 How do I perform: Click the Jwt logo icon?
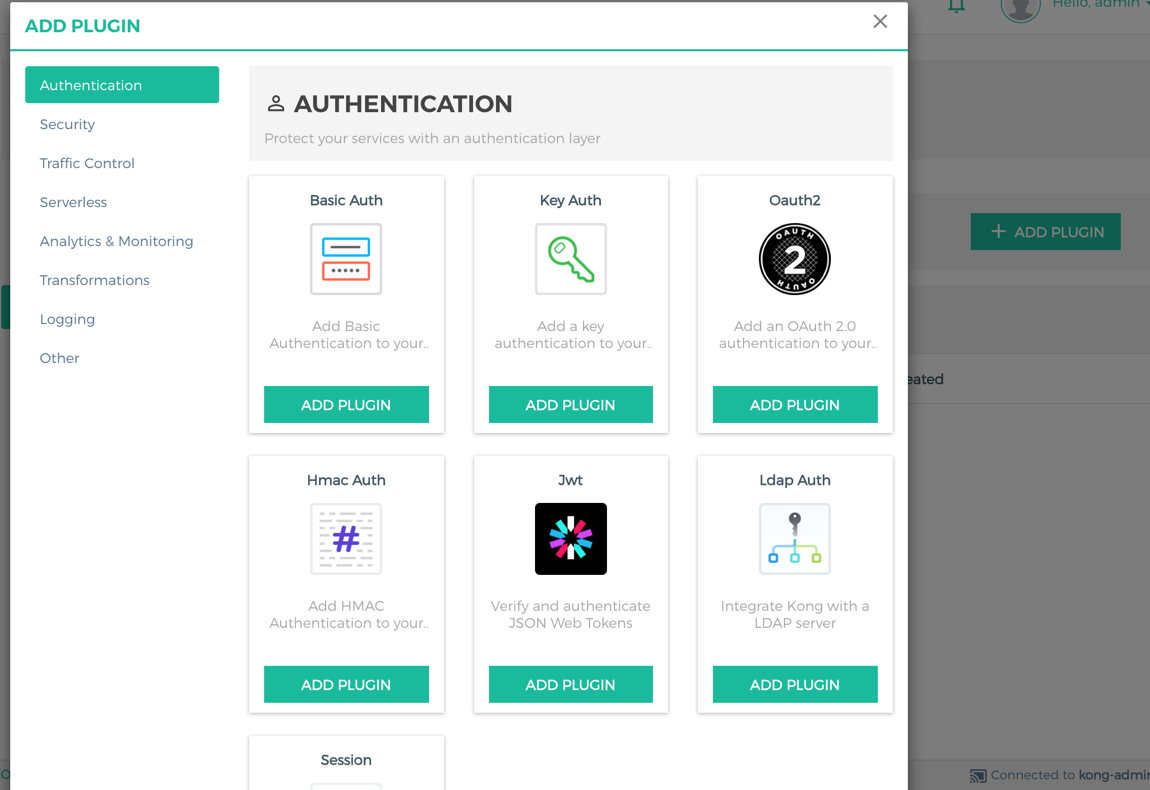(571, 539)
